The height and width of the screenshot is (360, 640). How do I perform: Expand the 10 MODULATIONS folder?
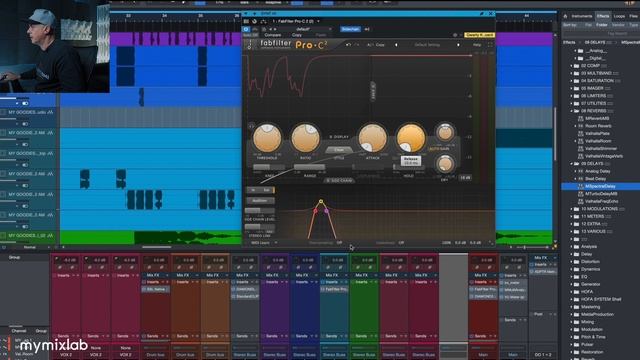click(x=571, y=209)
